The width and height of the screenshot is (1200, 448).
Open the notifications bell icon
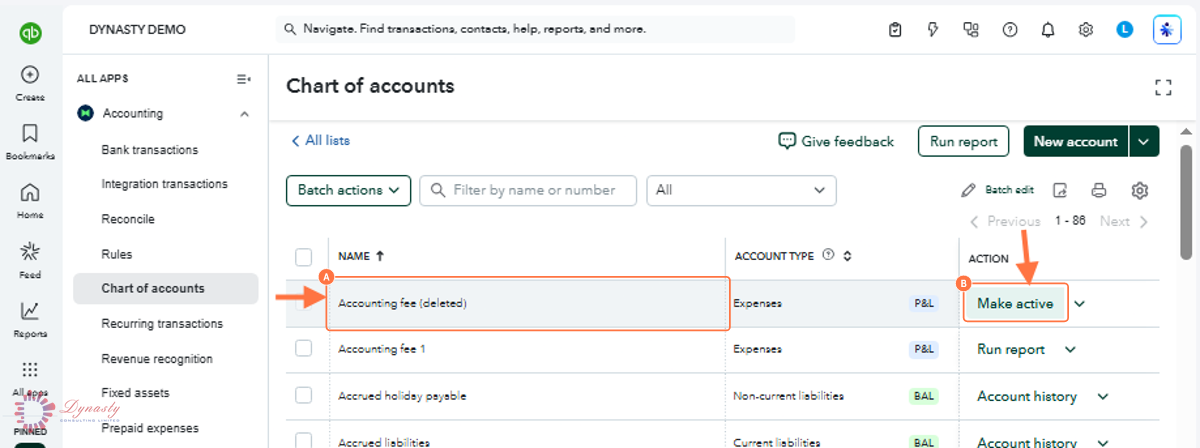pos(1047,30)
